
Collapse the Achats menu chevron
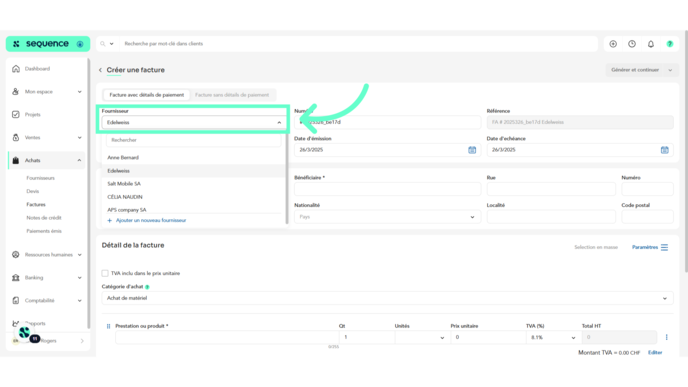79,161
